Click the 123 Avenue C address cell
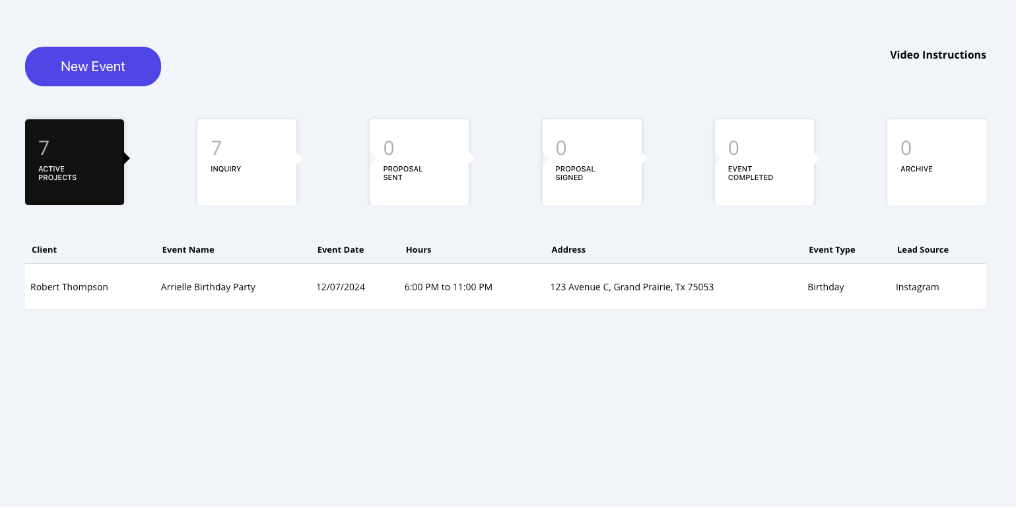The image size is (1019, 508). point(631,287)
